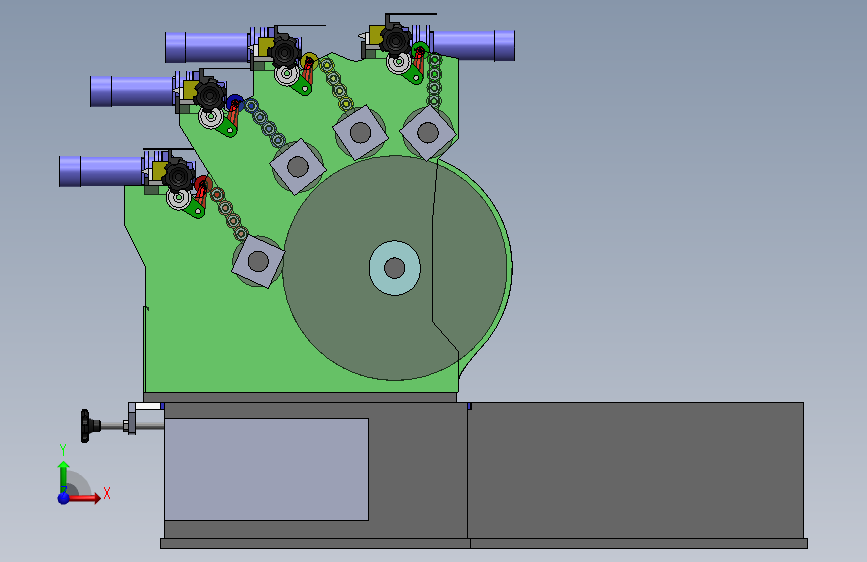
Task: Select the small blue disc on the lever
Action: point(235,103)
